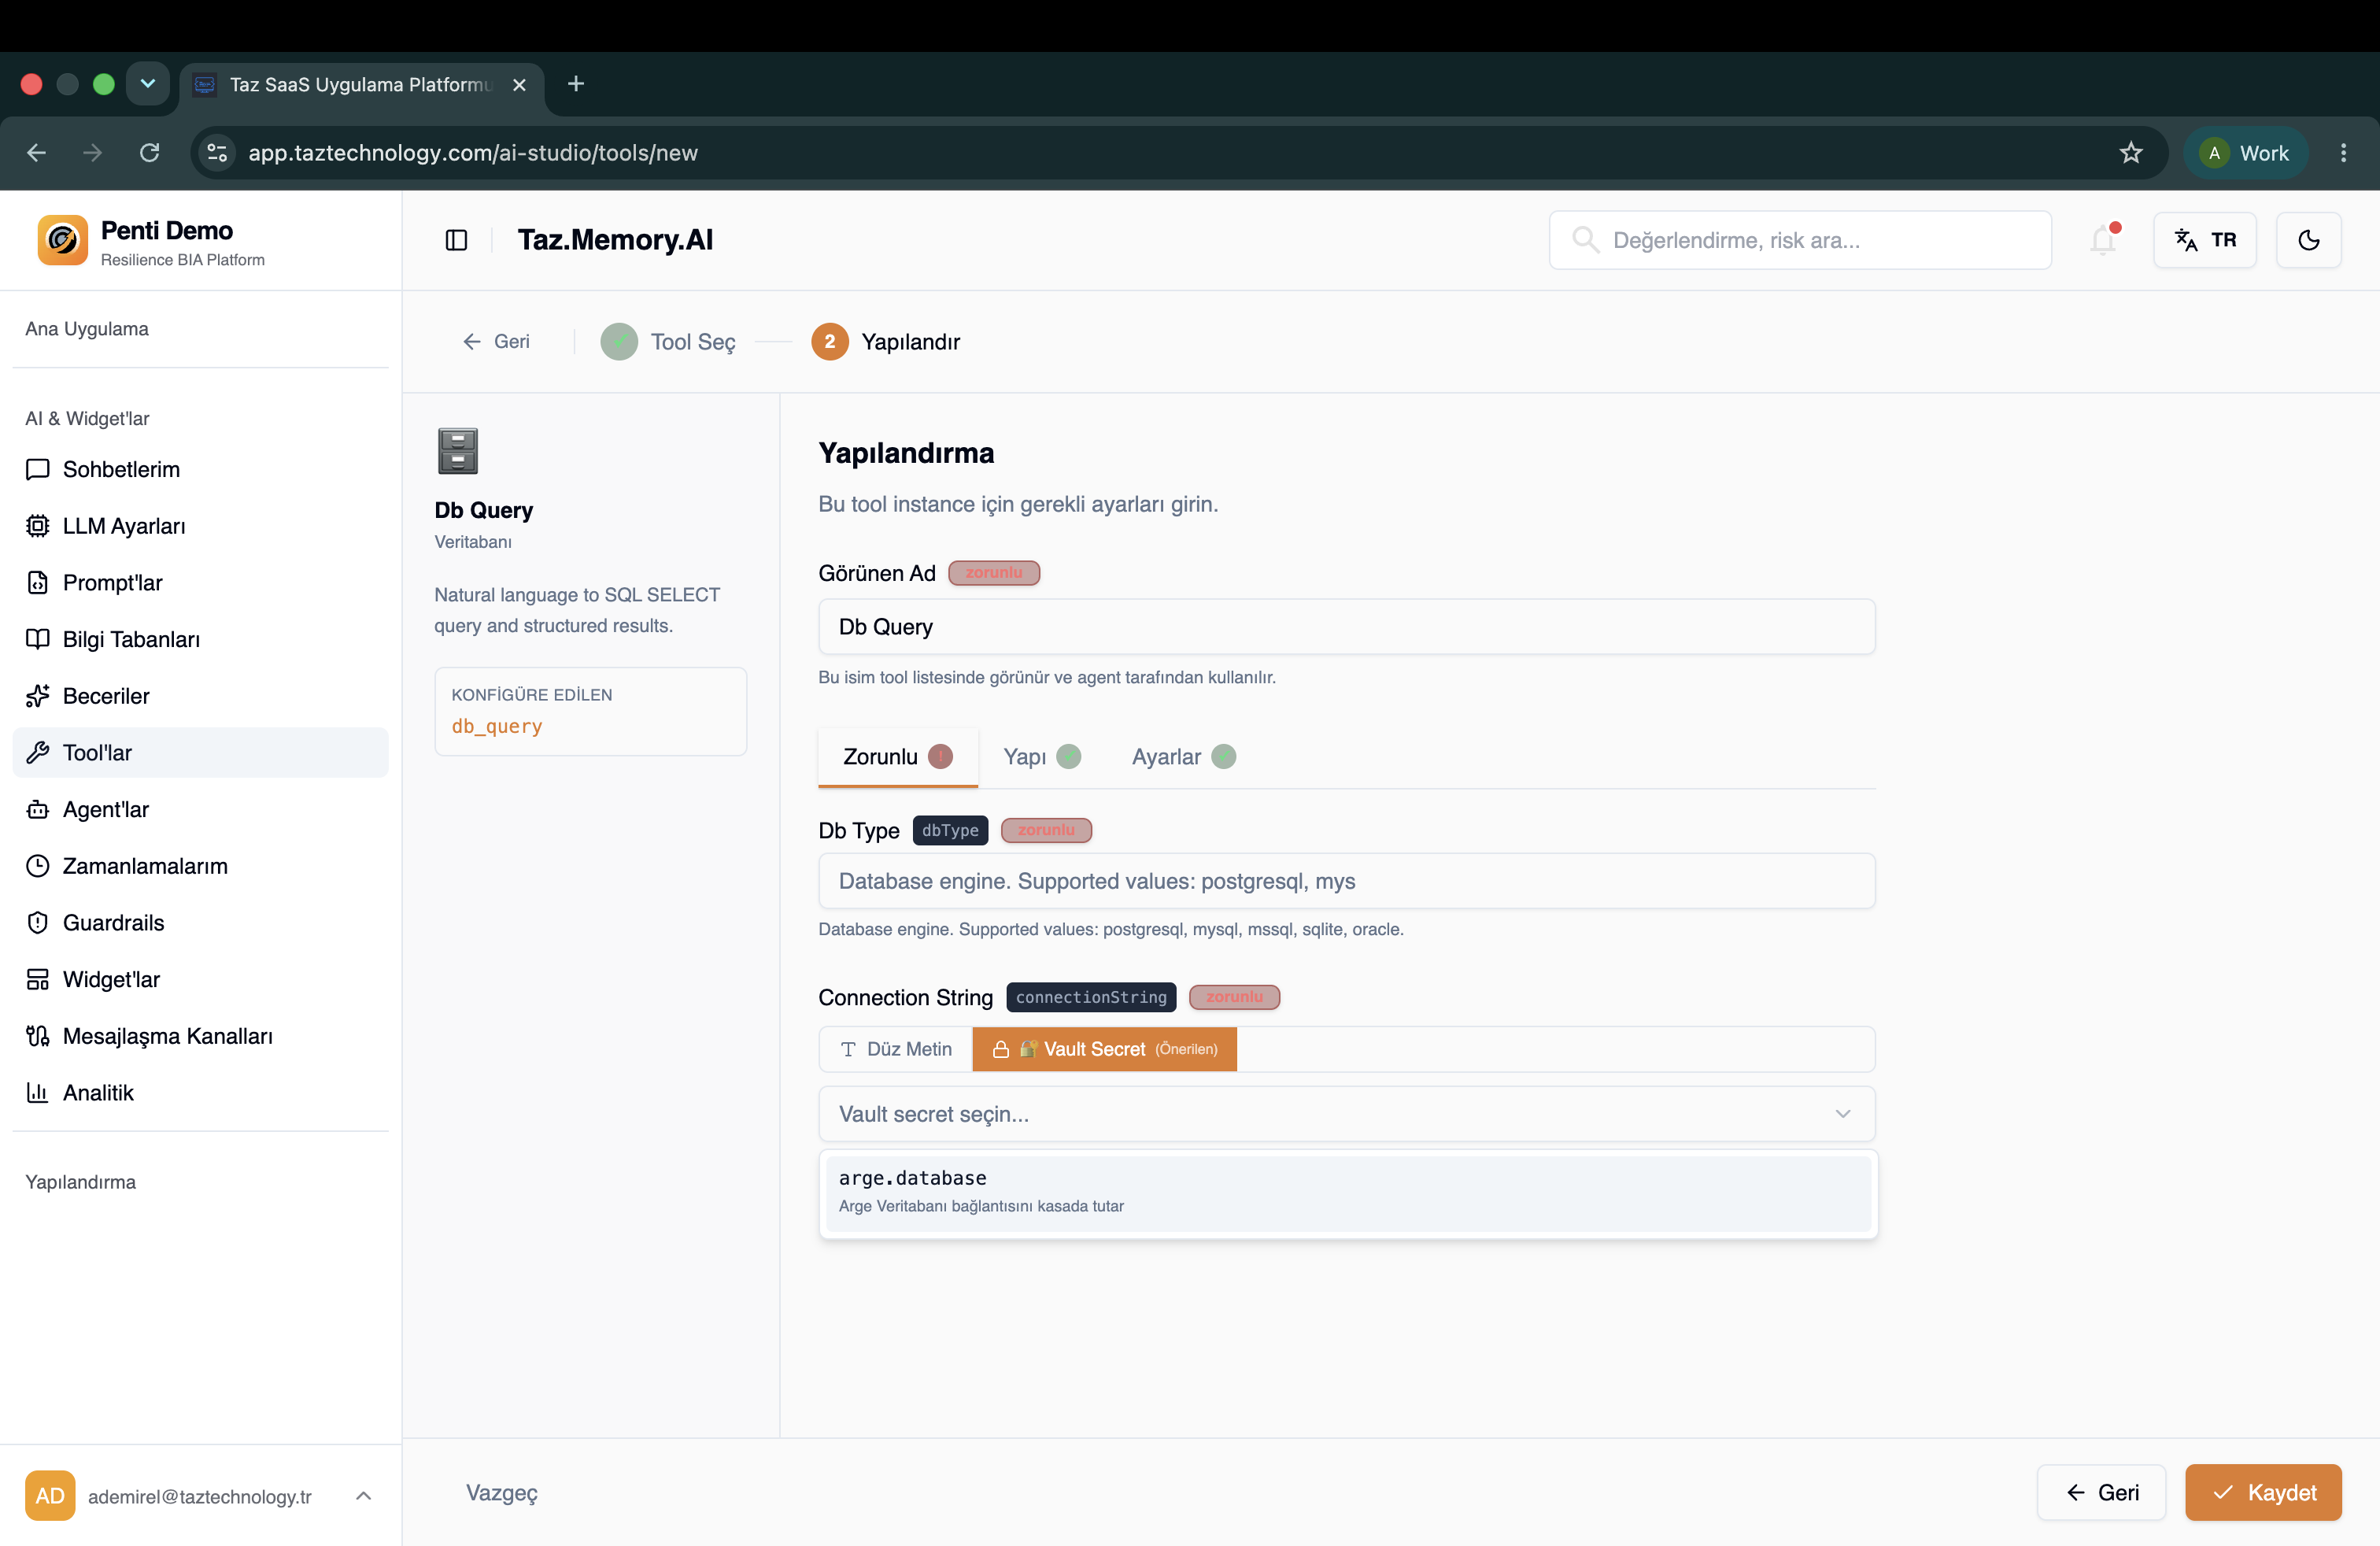Click the AD user avatar
2380x1546 pixels.
click(50, 1496)
